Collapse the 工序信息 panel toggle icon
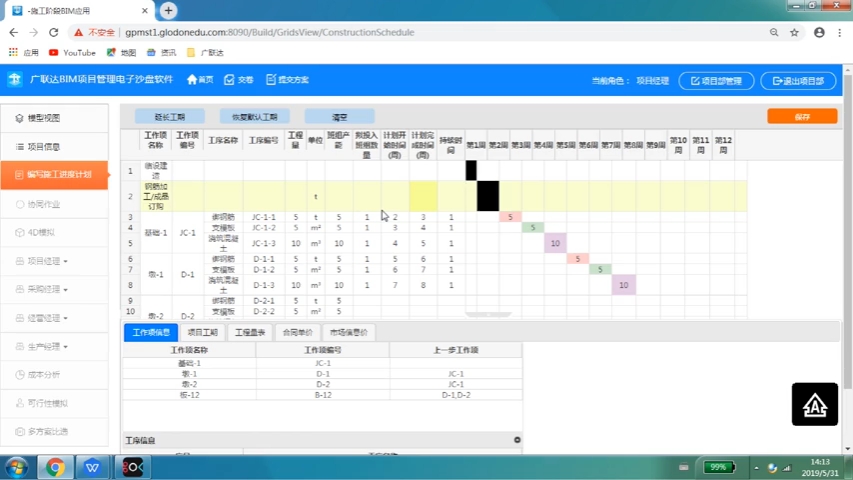This screenshot has width=853, height=480. (517, 440)
